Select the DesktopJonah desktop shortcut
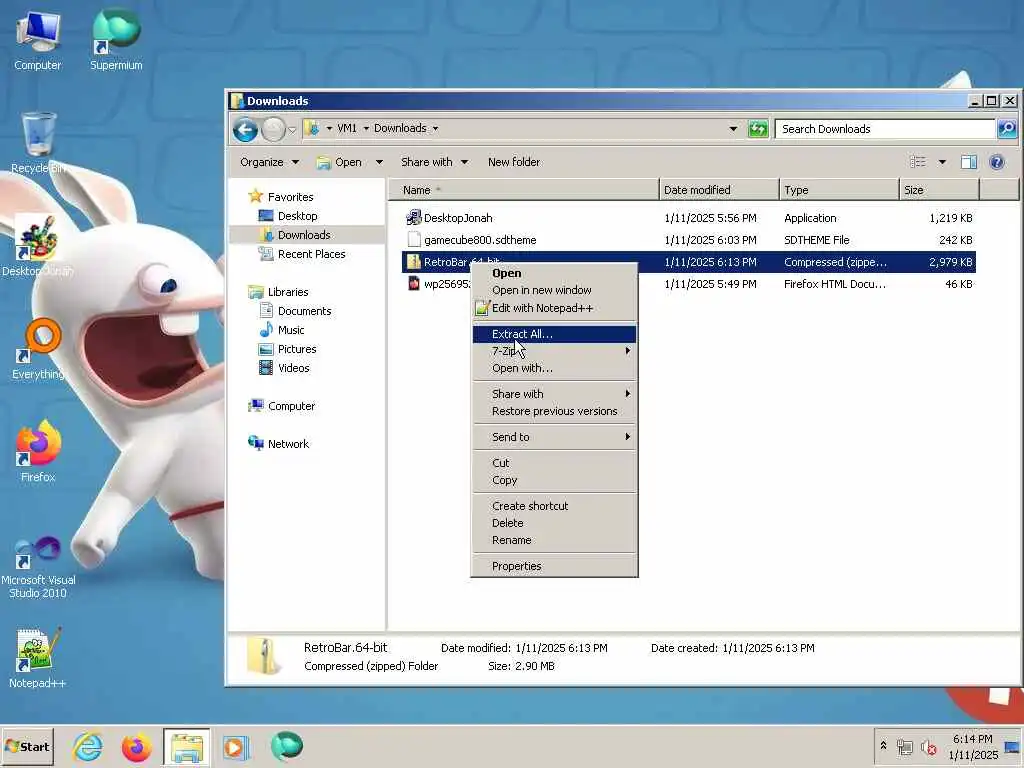1024x768 pixels. (x=37, y=246)
